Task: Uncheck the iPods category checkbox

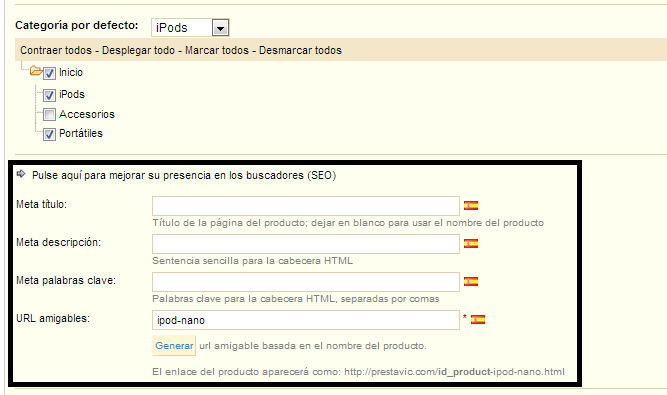Action: pos(49,95)
